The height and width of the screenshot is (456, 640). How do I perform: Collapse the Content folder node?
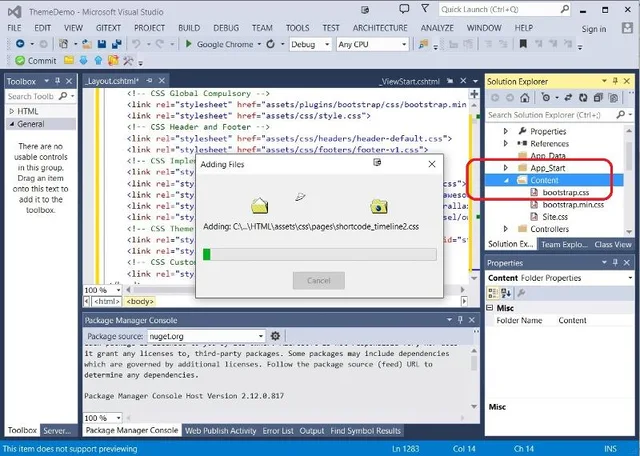[507, 180]
